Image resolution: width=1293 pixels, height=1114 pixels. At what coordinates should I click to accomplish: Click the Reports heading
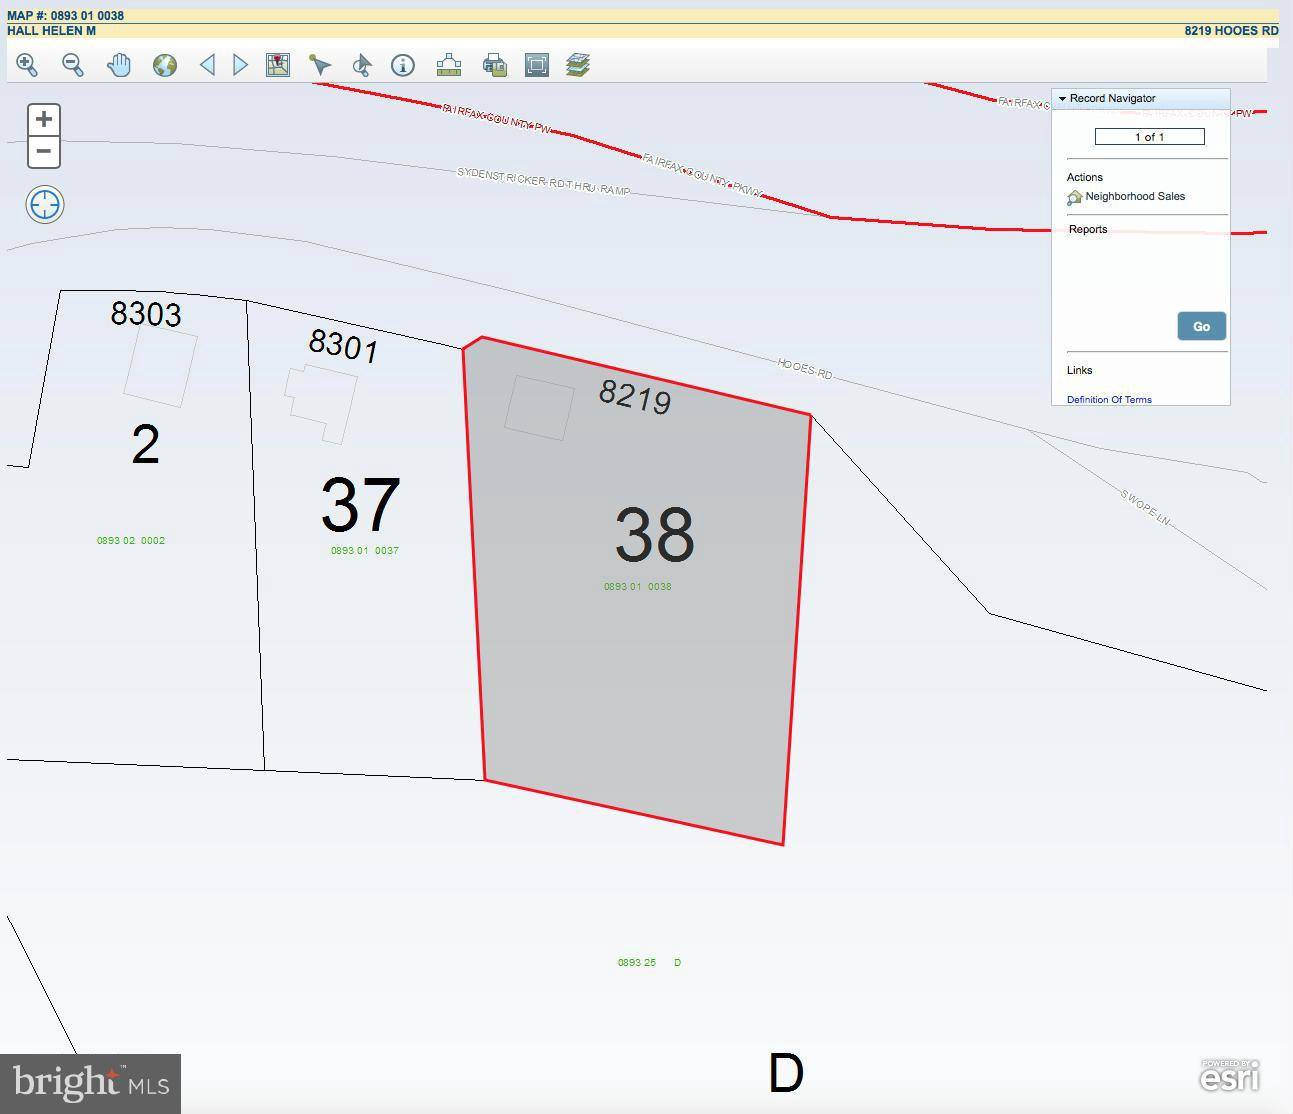point(1088,230)
